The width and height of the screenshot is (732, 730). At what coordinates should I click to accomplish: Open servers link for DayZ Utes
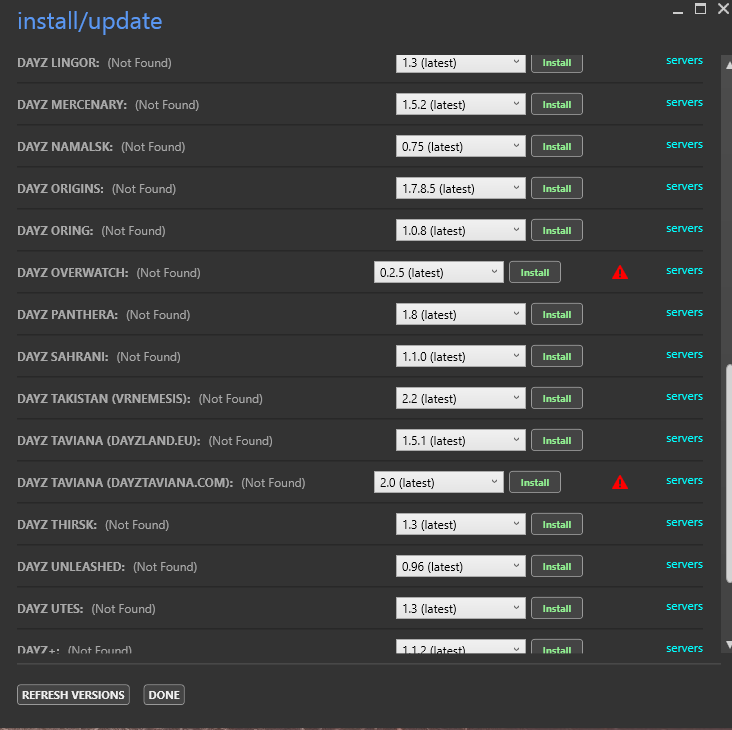coord(684,606)
